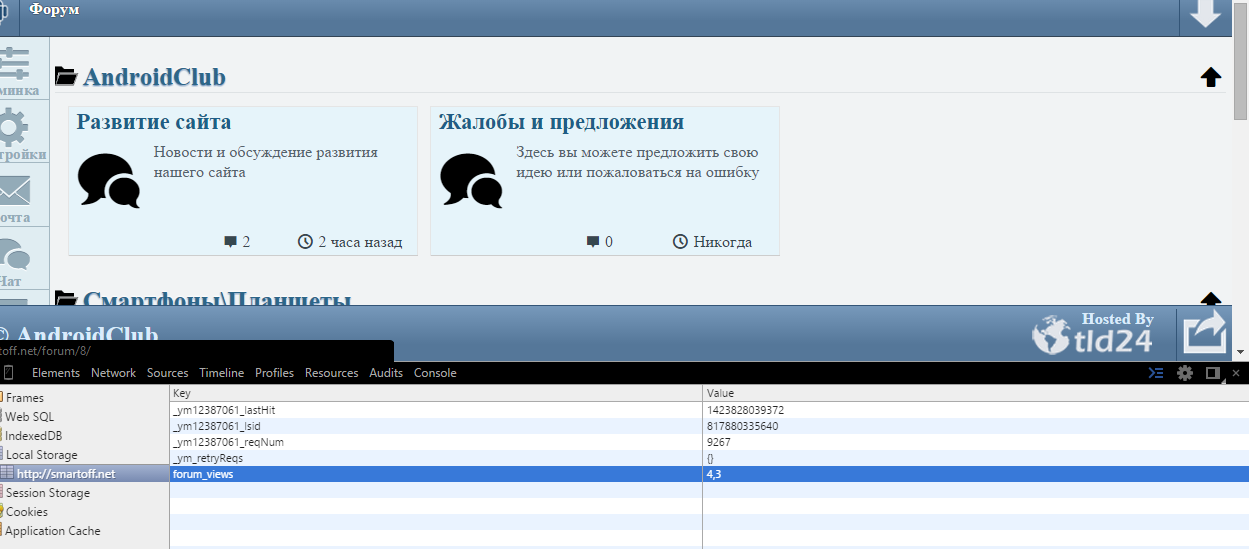Screen dimensions: 1249x549
Task: Click the sliders icon in left sidebar
Action: pos(12,63)
